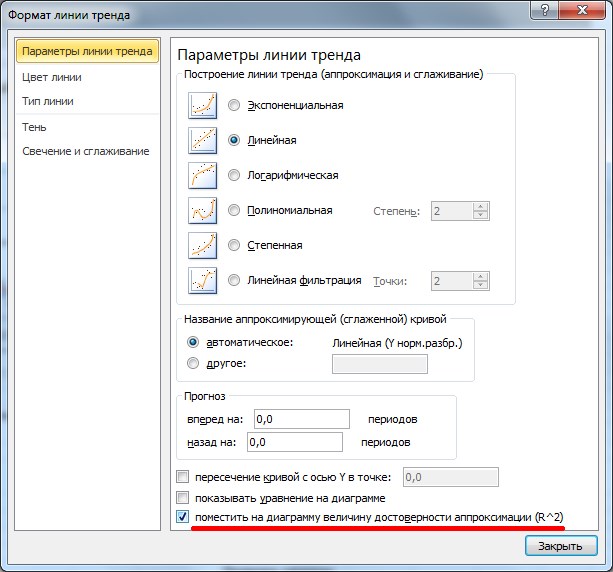The image size is (613, 572).
Task: Open Свечение и сглаживание section
Action: click(87, 151)
